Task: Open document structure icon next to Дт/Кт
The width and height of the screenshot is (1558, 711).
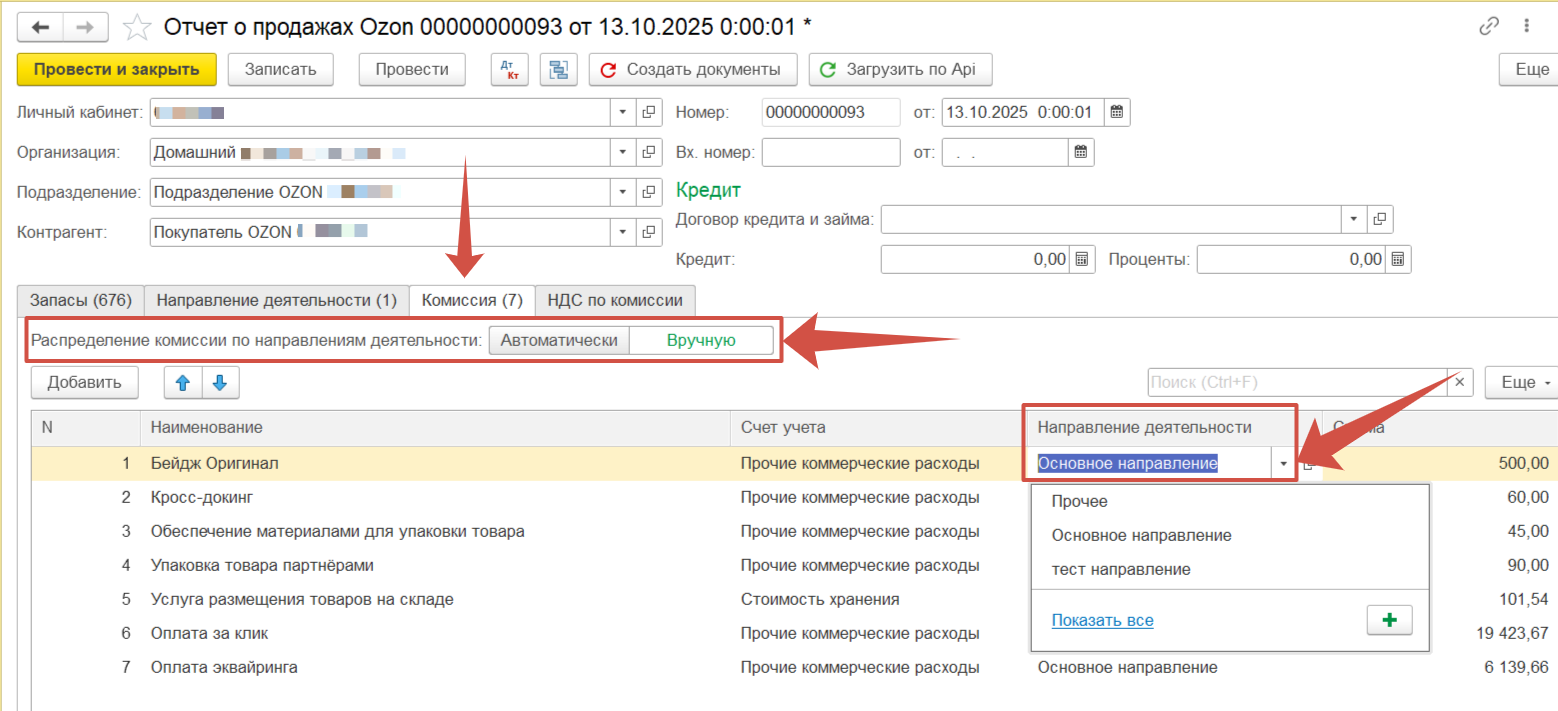Action: click(558, 70)
